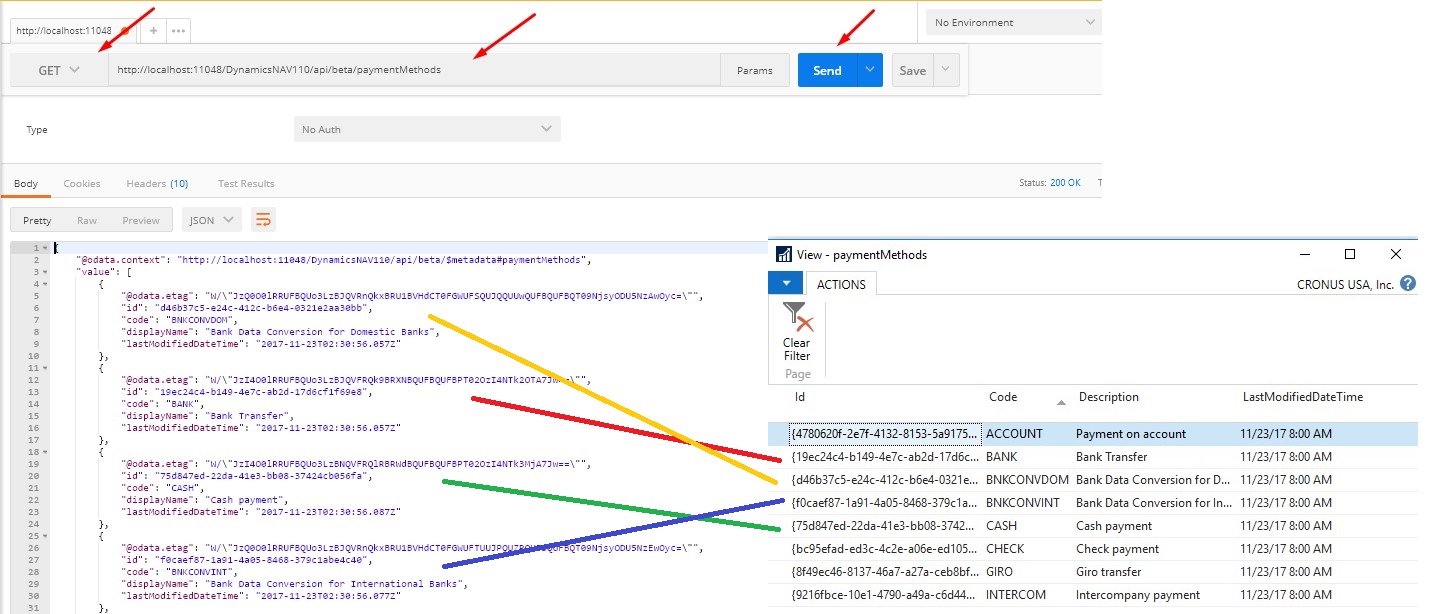Image resolution: width=1438 pixels, height=614 pixels.
Task: Open the Test Results tab
Action: coord(246,184)
